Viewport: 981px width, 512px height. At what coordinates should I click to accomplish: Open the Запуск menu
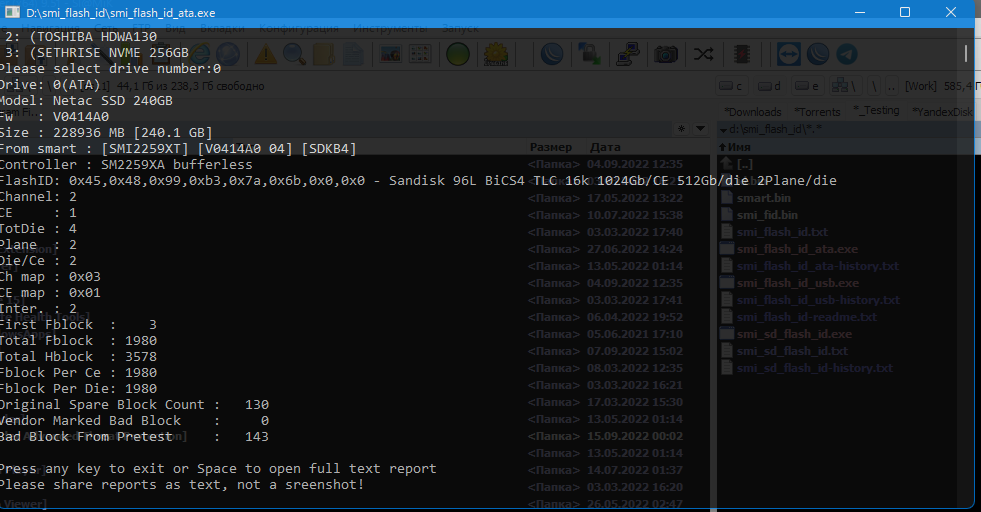[x=460, y=29]
